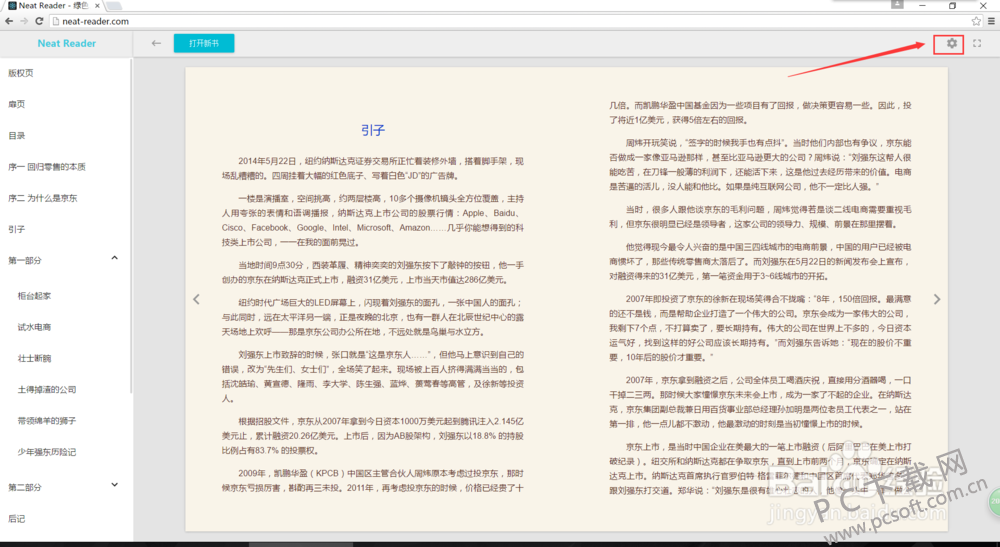The height and width of the screenshot is (547, 1000).
Task: Open the 壮士断腕 sub-chapter
Action: pos(34,359)
